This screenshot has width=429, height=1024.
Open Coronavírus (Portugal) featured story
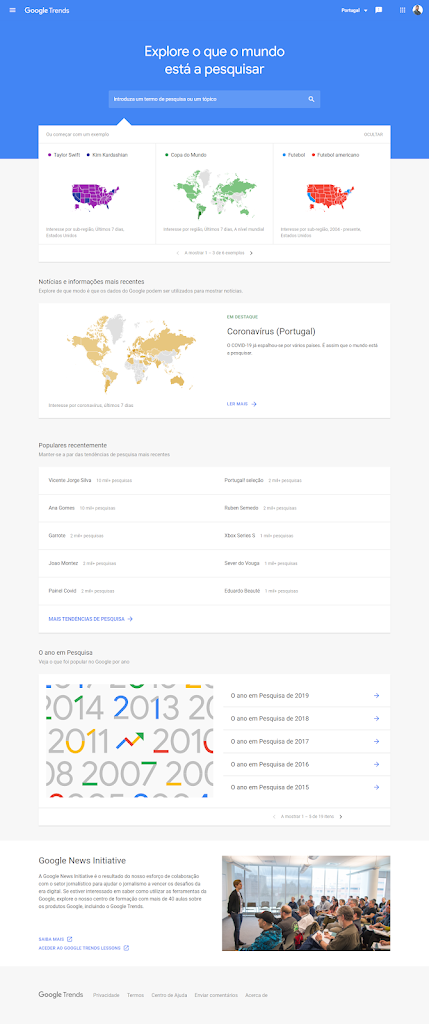tap(271, 331)
